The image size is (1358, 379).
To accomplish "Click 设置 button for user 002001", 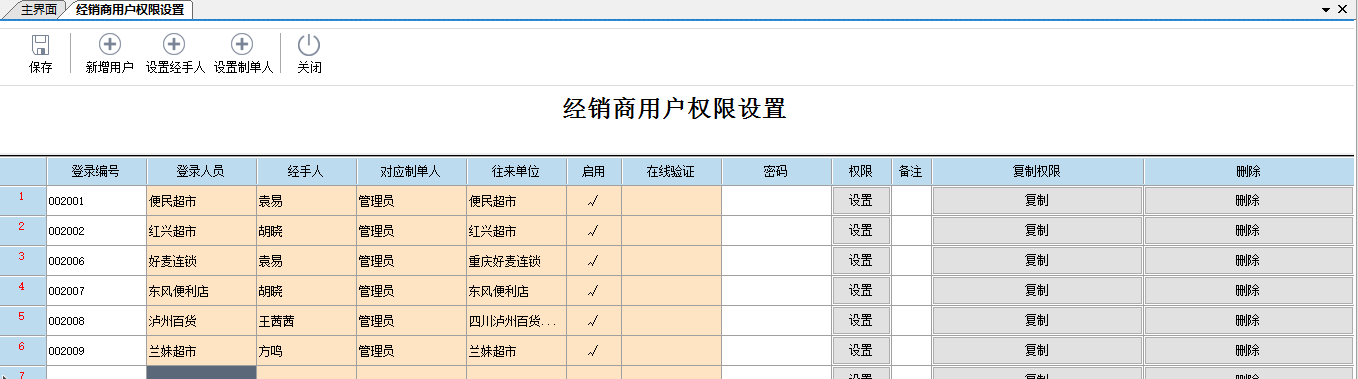I will click(861, 201).
